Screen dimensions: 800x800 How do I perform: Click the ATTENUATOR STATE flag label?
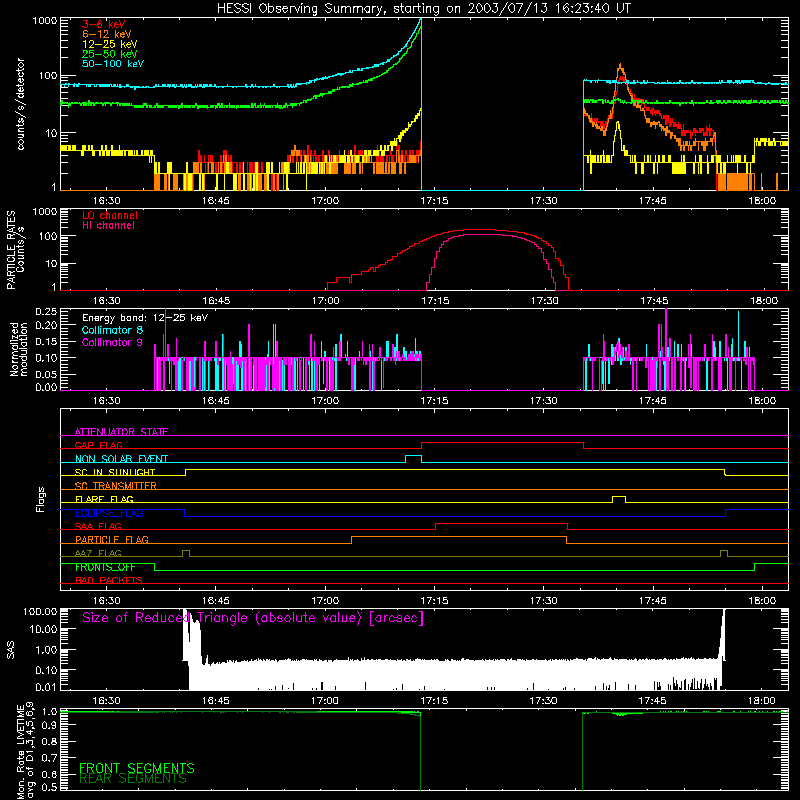[x=121, y=432]
